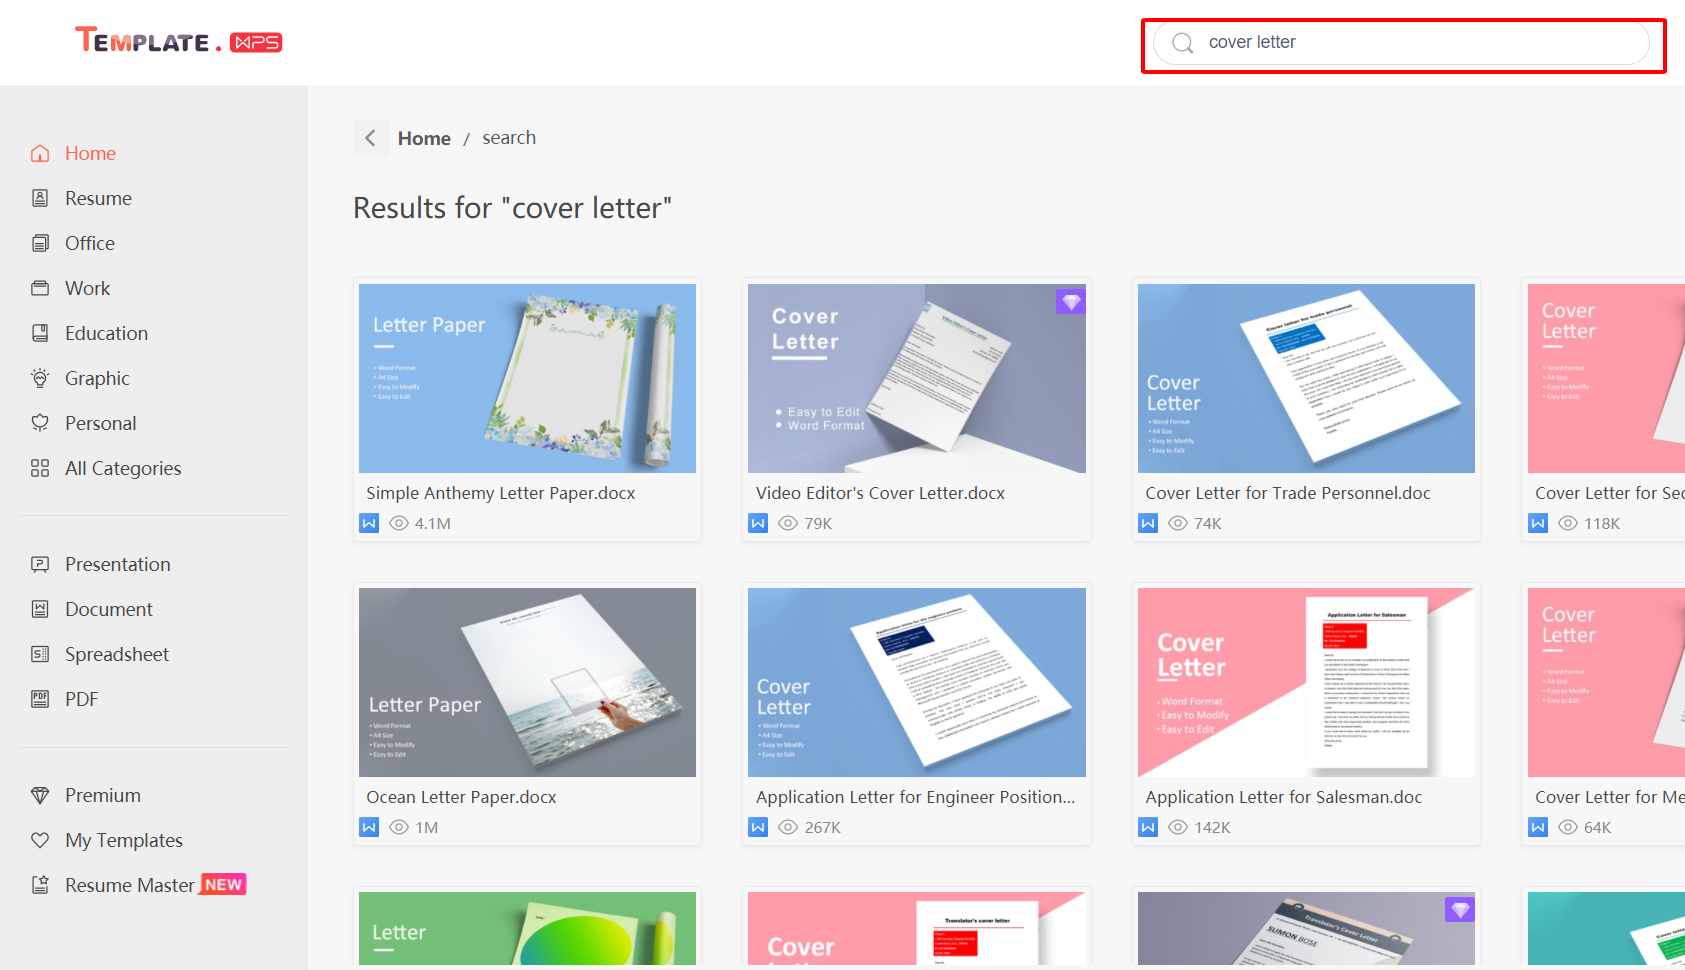Image resolution: width=1685 pixels, height=970 pixels.
Task: Click the premium diamond badge on Video Editor's template
Action: 1070,301
